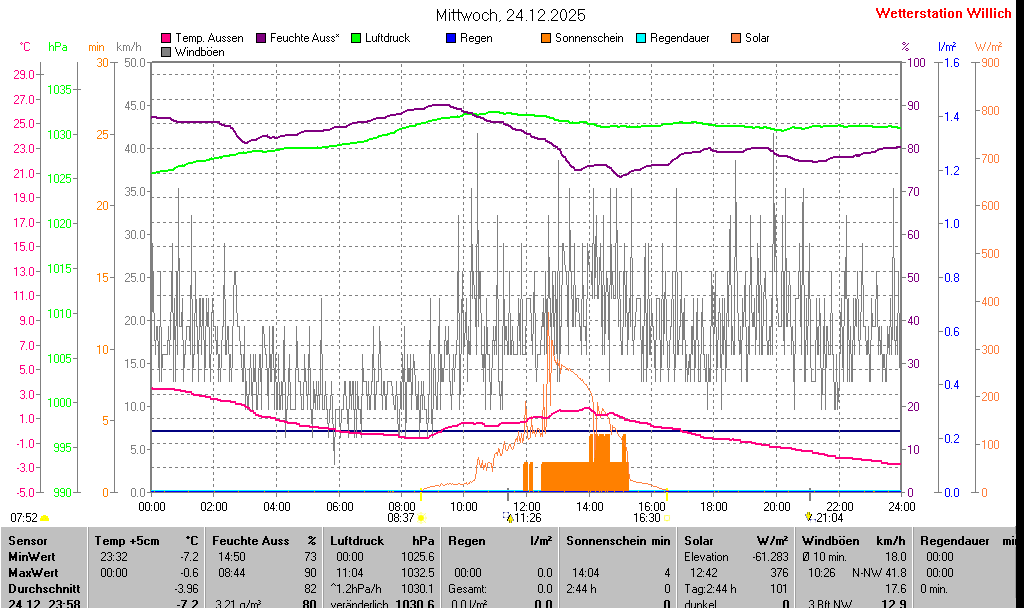Click the Solar legend square

tap(736, 38)
